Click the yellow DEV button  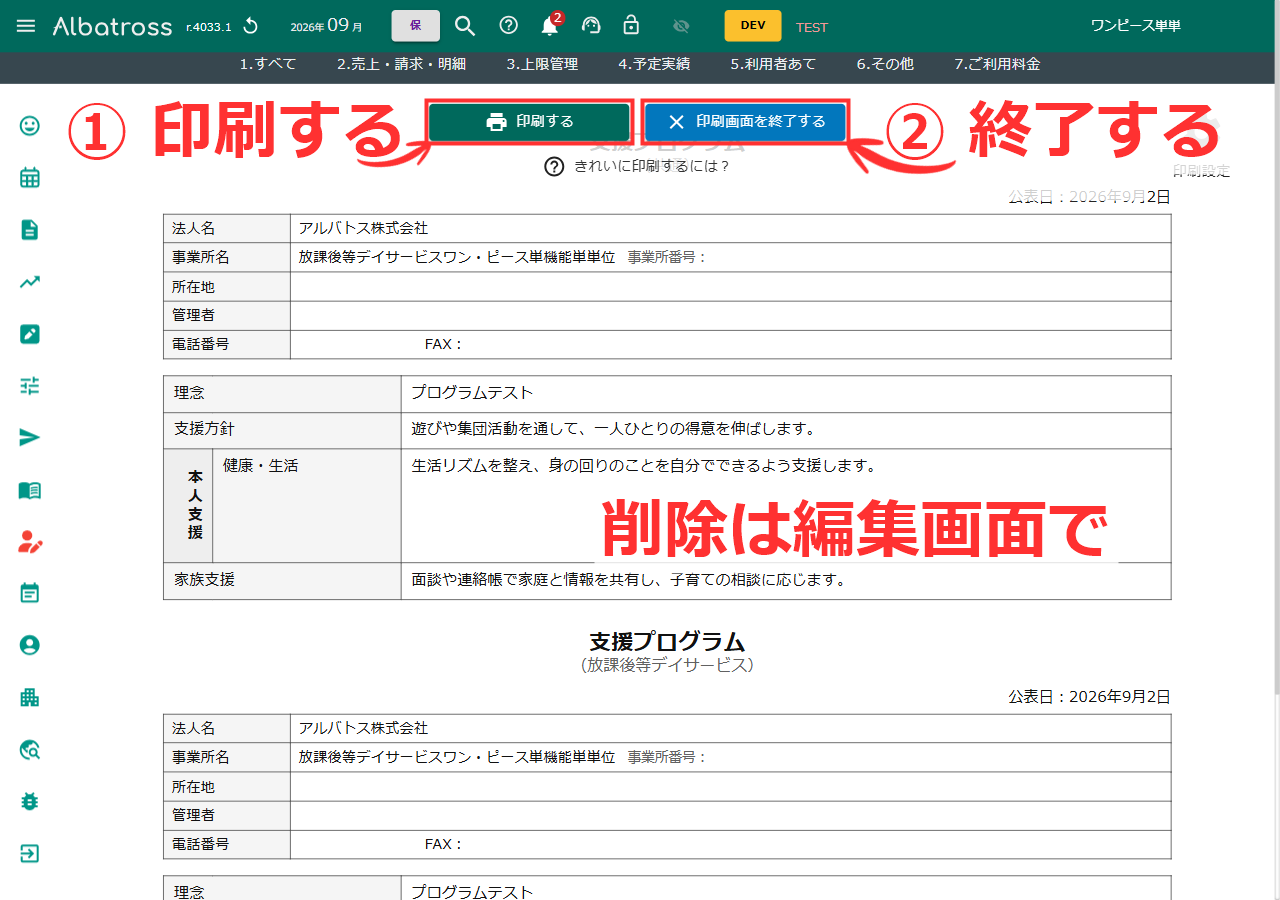point(753,26)
